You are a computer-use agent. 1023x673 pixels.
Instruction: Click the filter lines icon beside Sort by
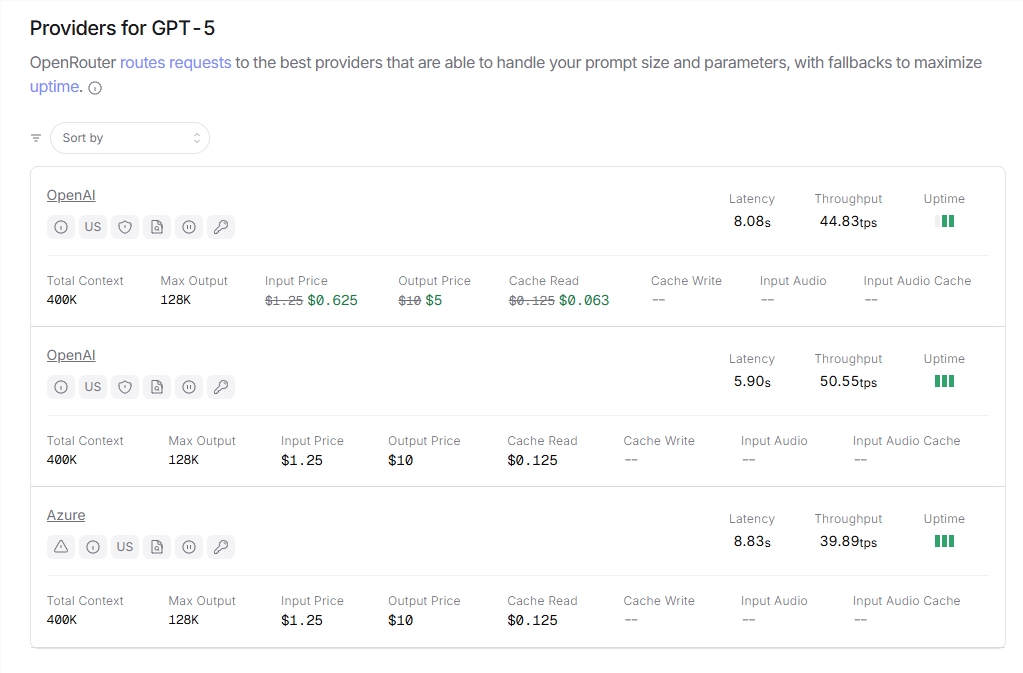(36, 138)
